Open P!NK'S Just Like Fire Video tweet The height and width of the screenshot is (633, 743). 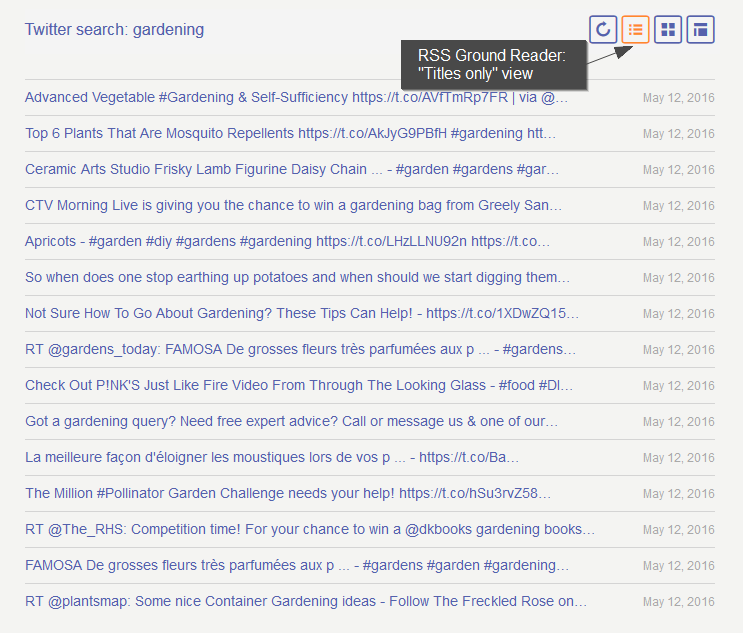pyautogui.click(x=299, y=385)
